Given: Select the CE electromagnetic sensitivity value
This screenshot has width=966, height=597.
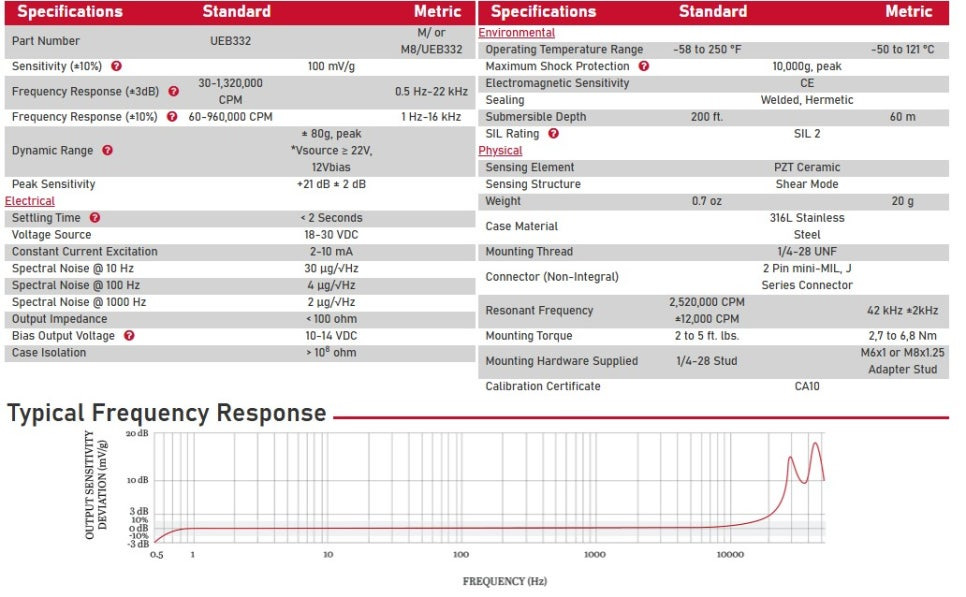Looking at the screenshot, I should [x=807, y=83].
